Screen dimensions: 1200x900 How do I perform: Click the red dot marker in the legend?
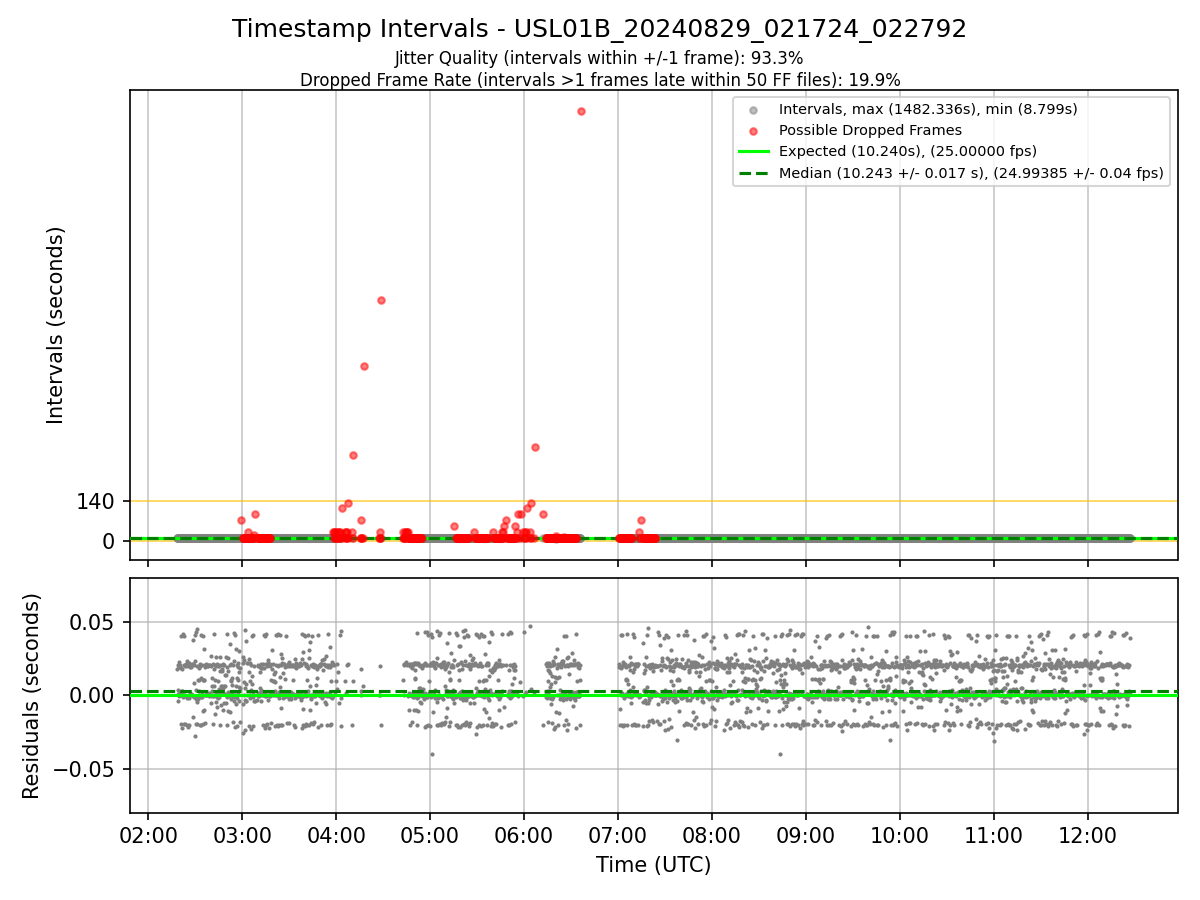pyautogui.click(x=754, y=131)
